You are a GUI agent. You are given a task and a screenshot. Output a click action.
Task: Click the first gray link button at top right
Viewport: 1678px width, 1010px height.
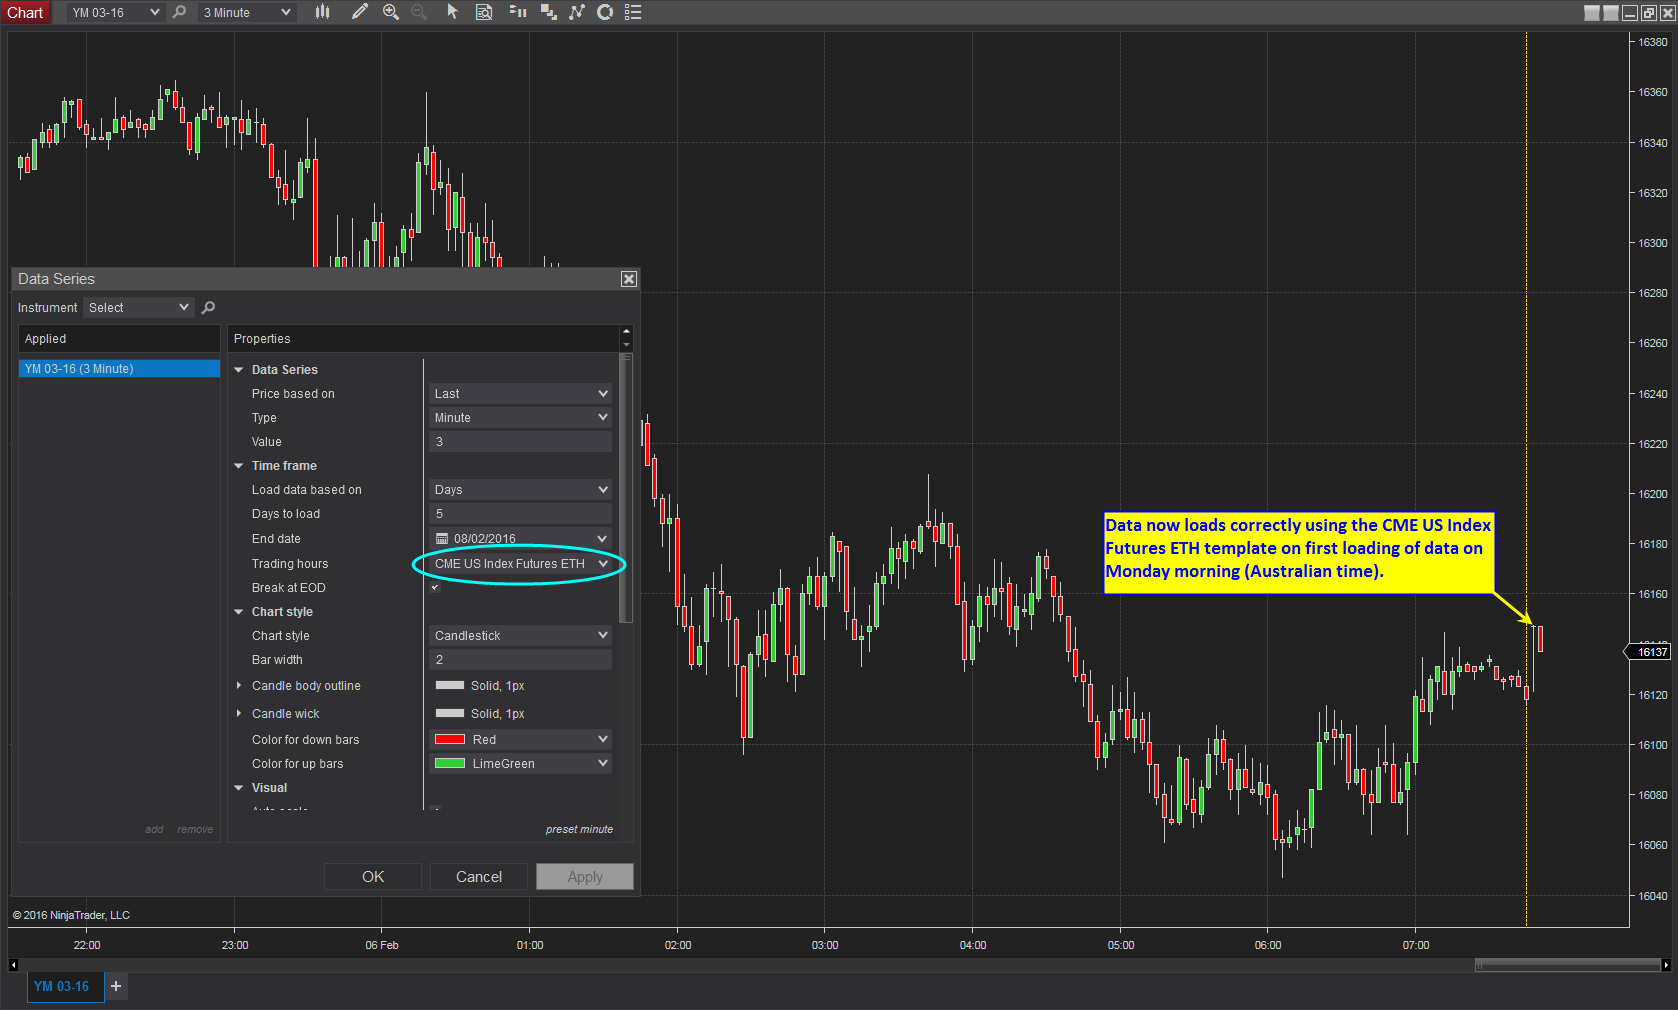(1592, 13)
